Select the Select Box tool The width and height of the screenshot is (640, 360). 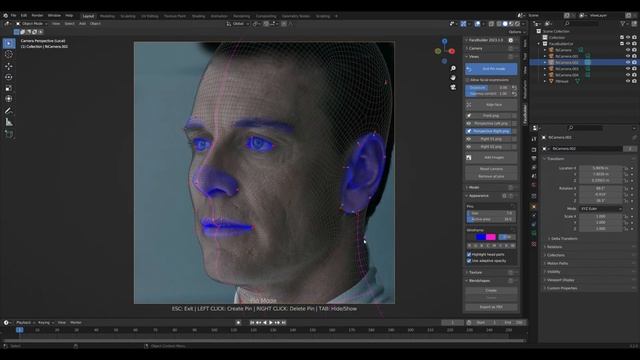click(x=9, y=43)
